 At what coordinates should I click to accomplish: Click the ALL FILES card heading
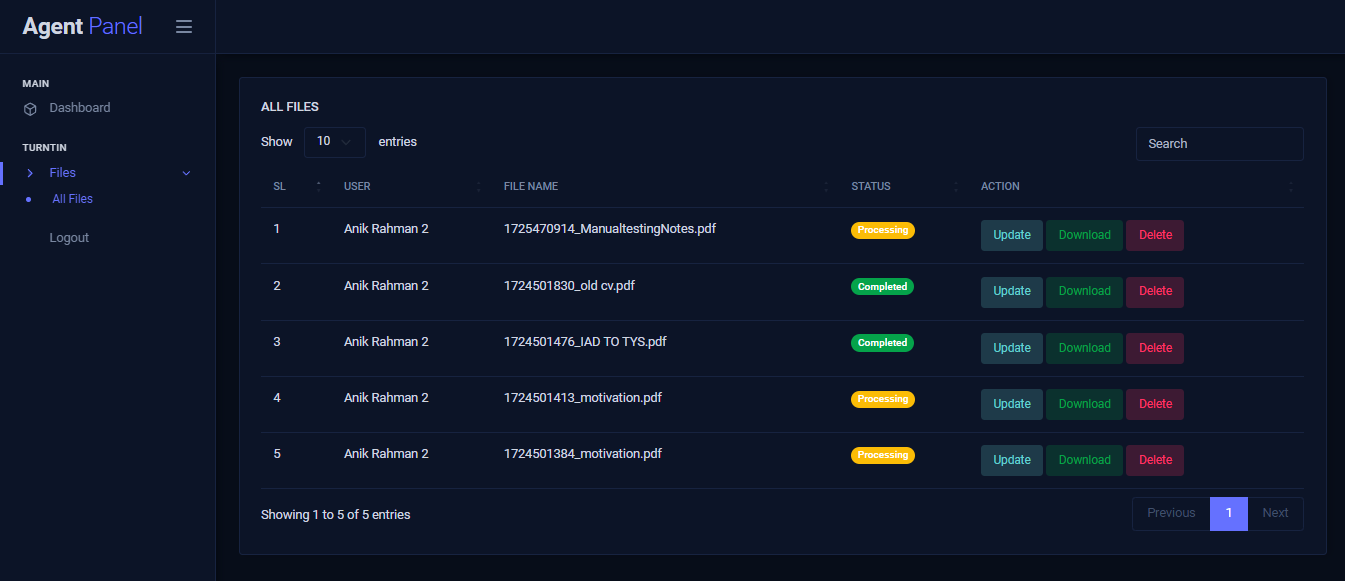pyautogui.click(x=290, y=106)
